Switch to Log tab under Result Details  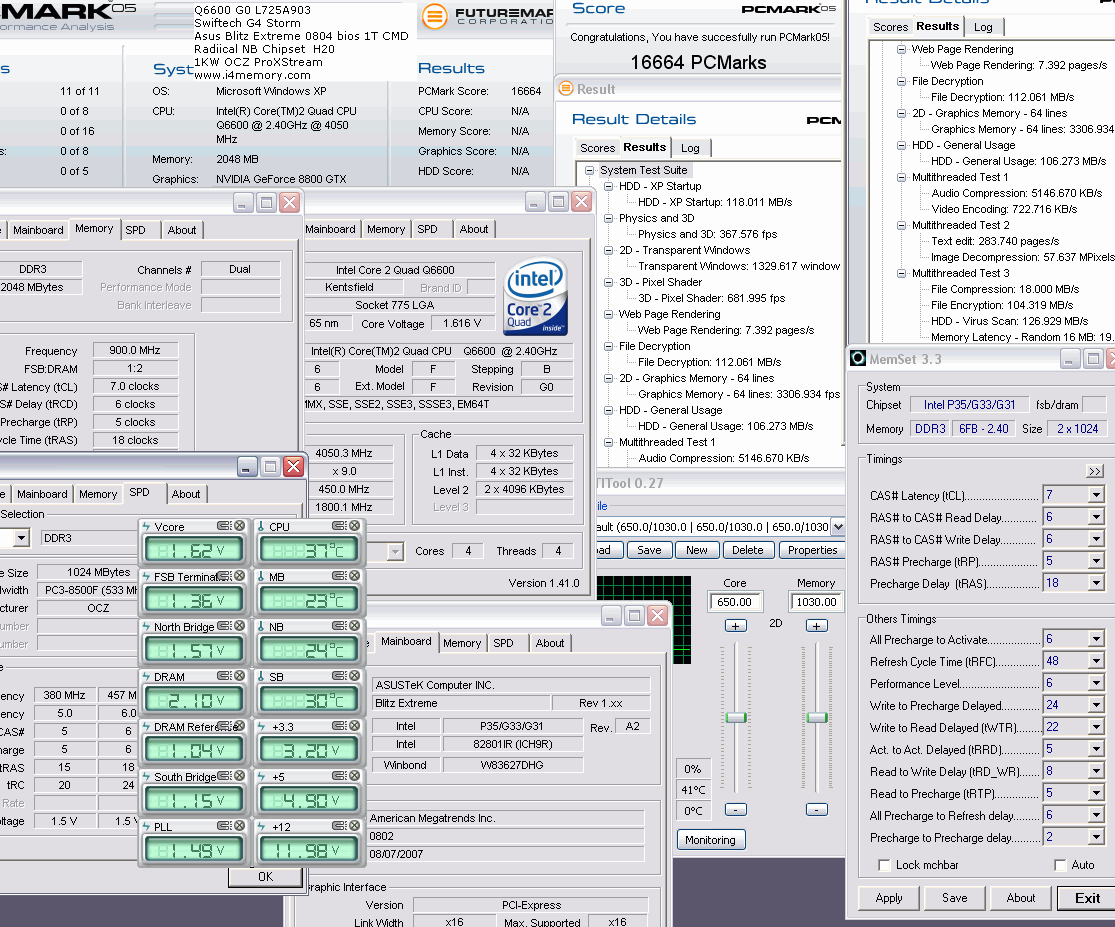coord(690,148)
